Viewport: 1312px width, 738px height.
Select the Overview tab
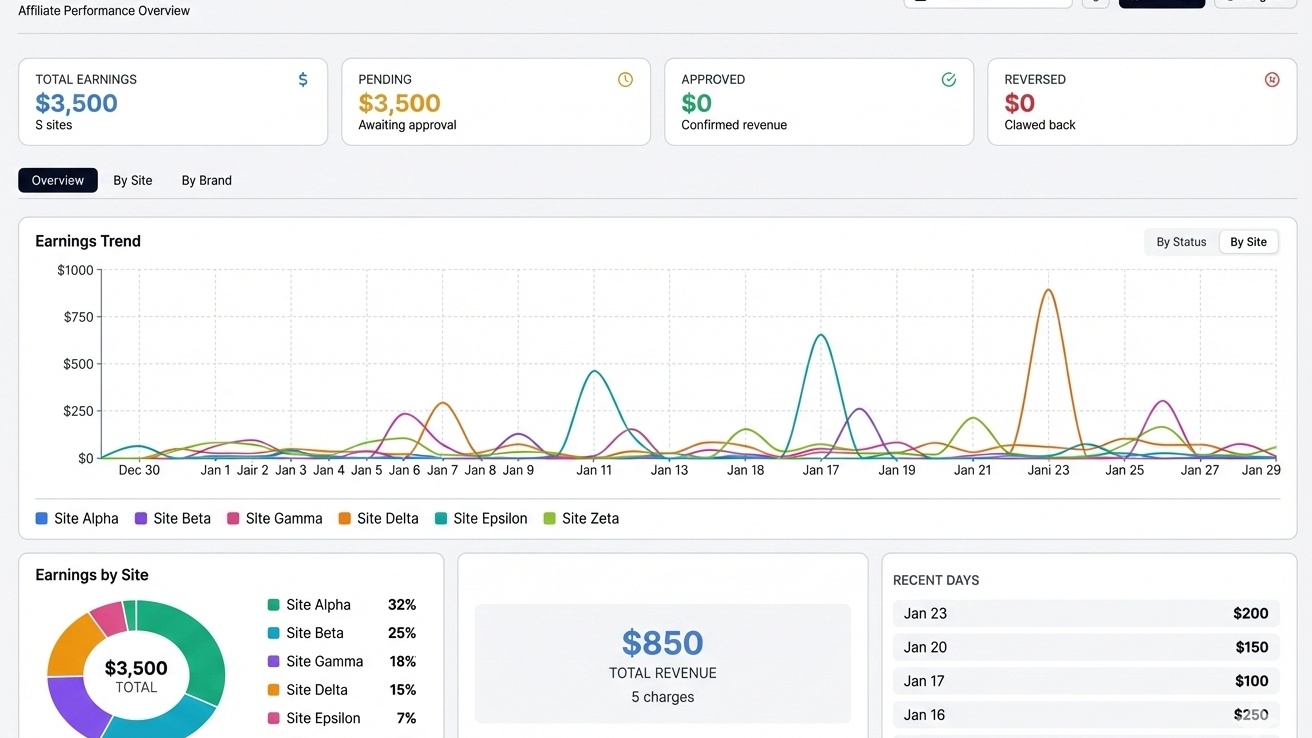click(x=57, y=180)
